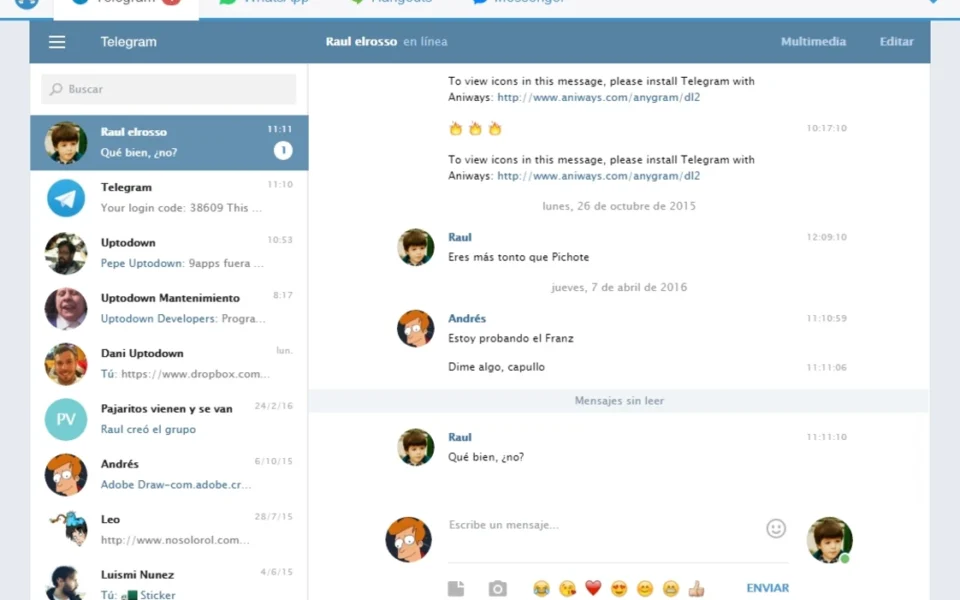Click the date 'jueves, 7 de abril de 2016'
960x600 pixels.
[x=619, y=287]
